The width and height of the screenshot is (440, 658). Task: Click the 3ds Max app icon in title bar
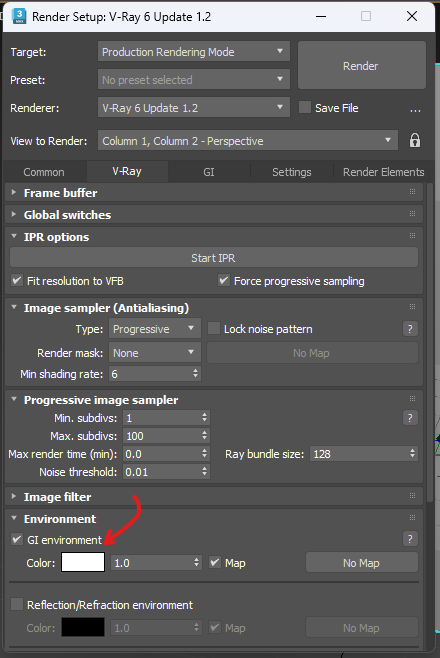point(19,16)
